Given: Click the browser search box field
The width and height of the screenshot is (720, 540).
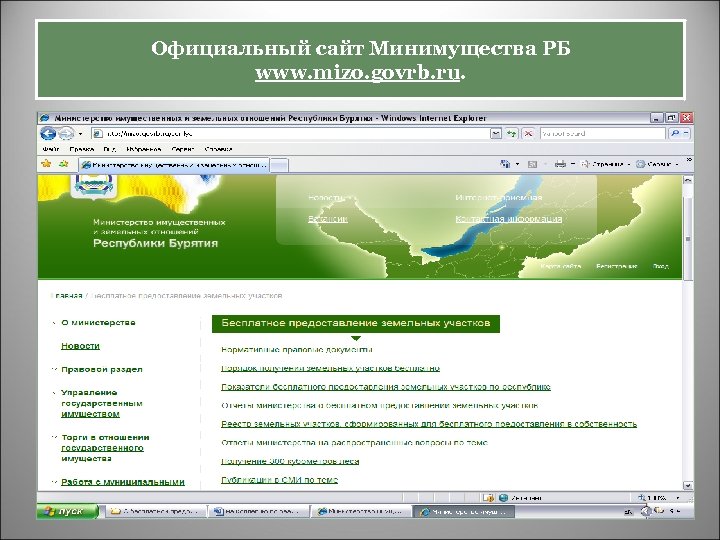Looking at the screenshot, I should click(603, 134).
